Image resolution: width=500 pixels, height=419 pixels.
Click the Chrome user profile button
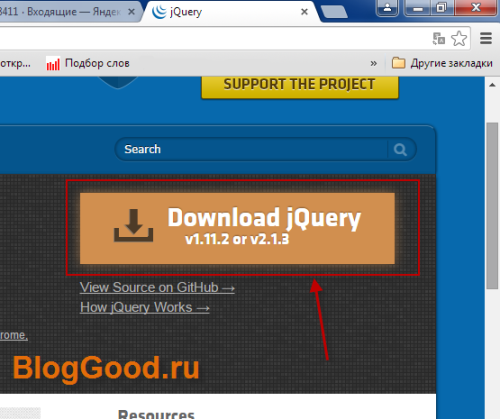pos(387,8)
